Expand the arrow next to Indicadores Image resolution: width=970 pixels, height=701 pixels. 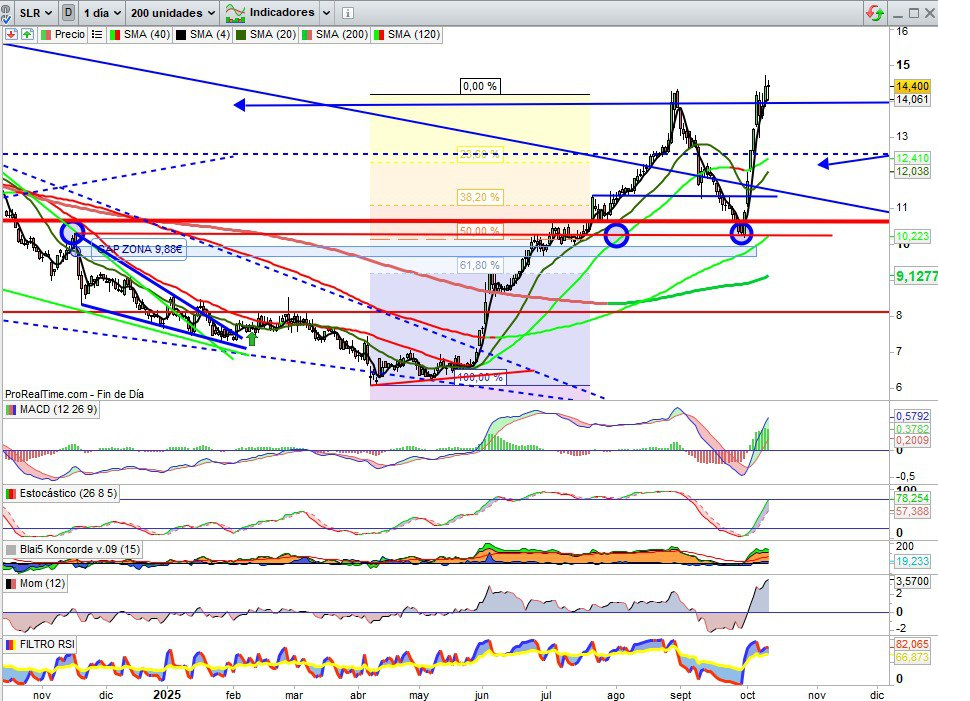click(x=324, y=13)
